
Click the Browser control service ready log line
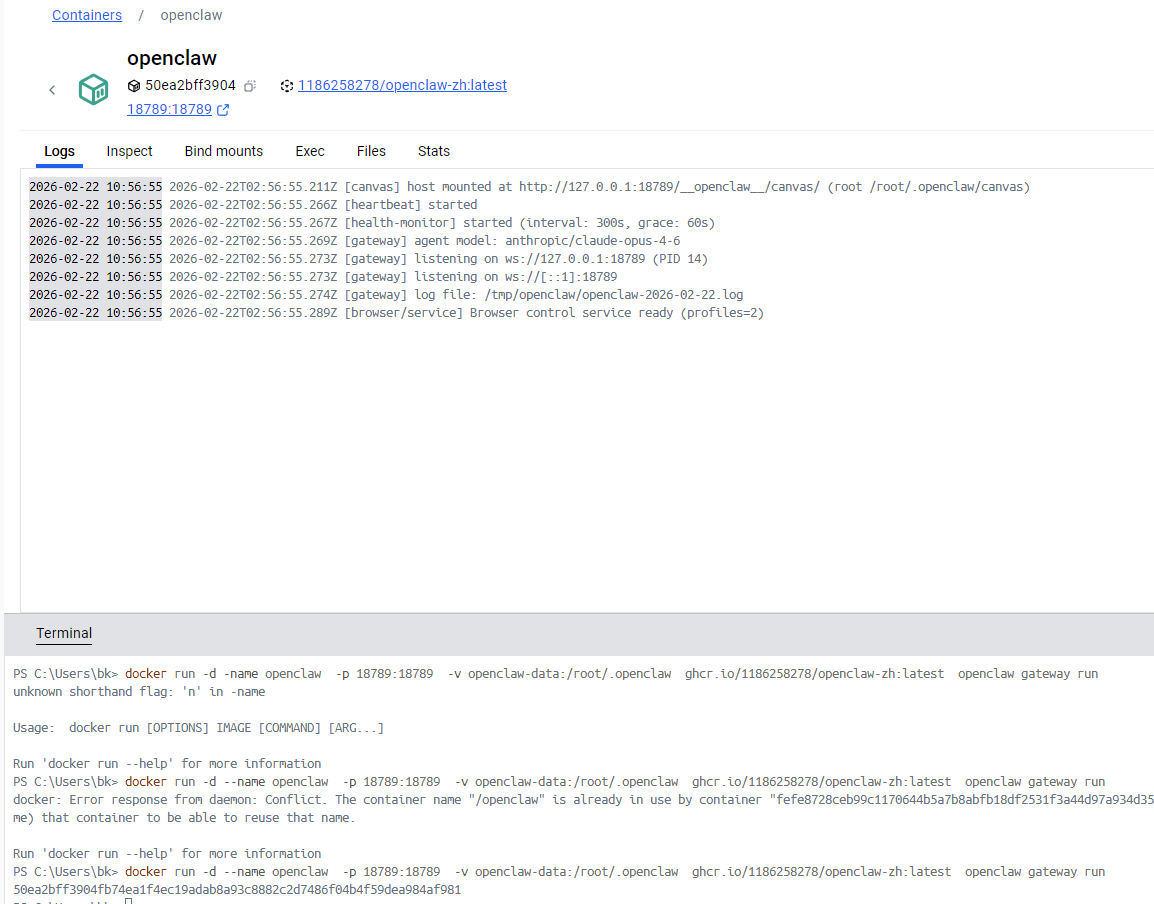click(397, 313)
